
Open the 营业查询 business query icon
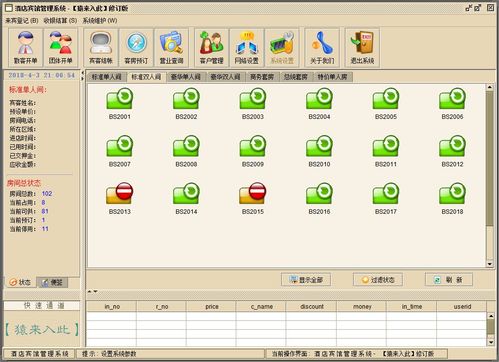pos(171,48)
